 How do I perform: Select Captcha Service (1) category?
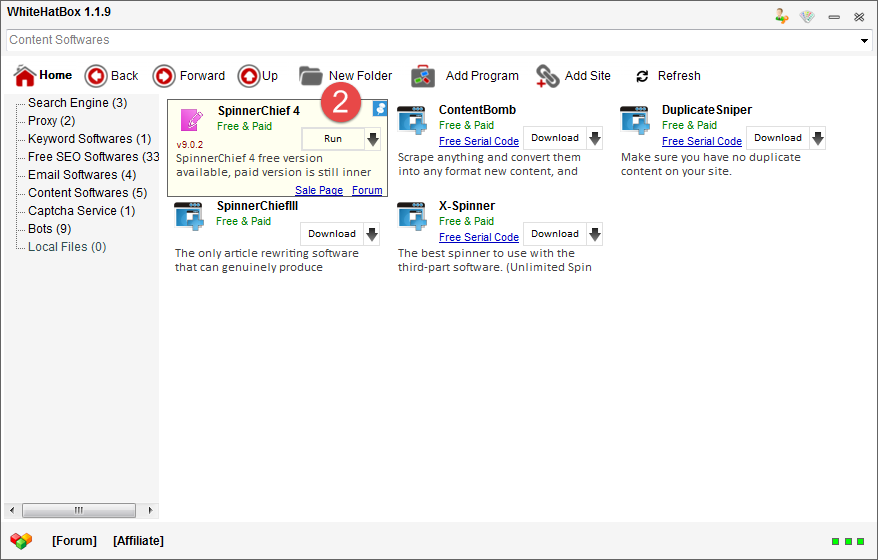pyautogui.click(x=82, y=211)
